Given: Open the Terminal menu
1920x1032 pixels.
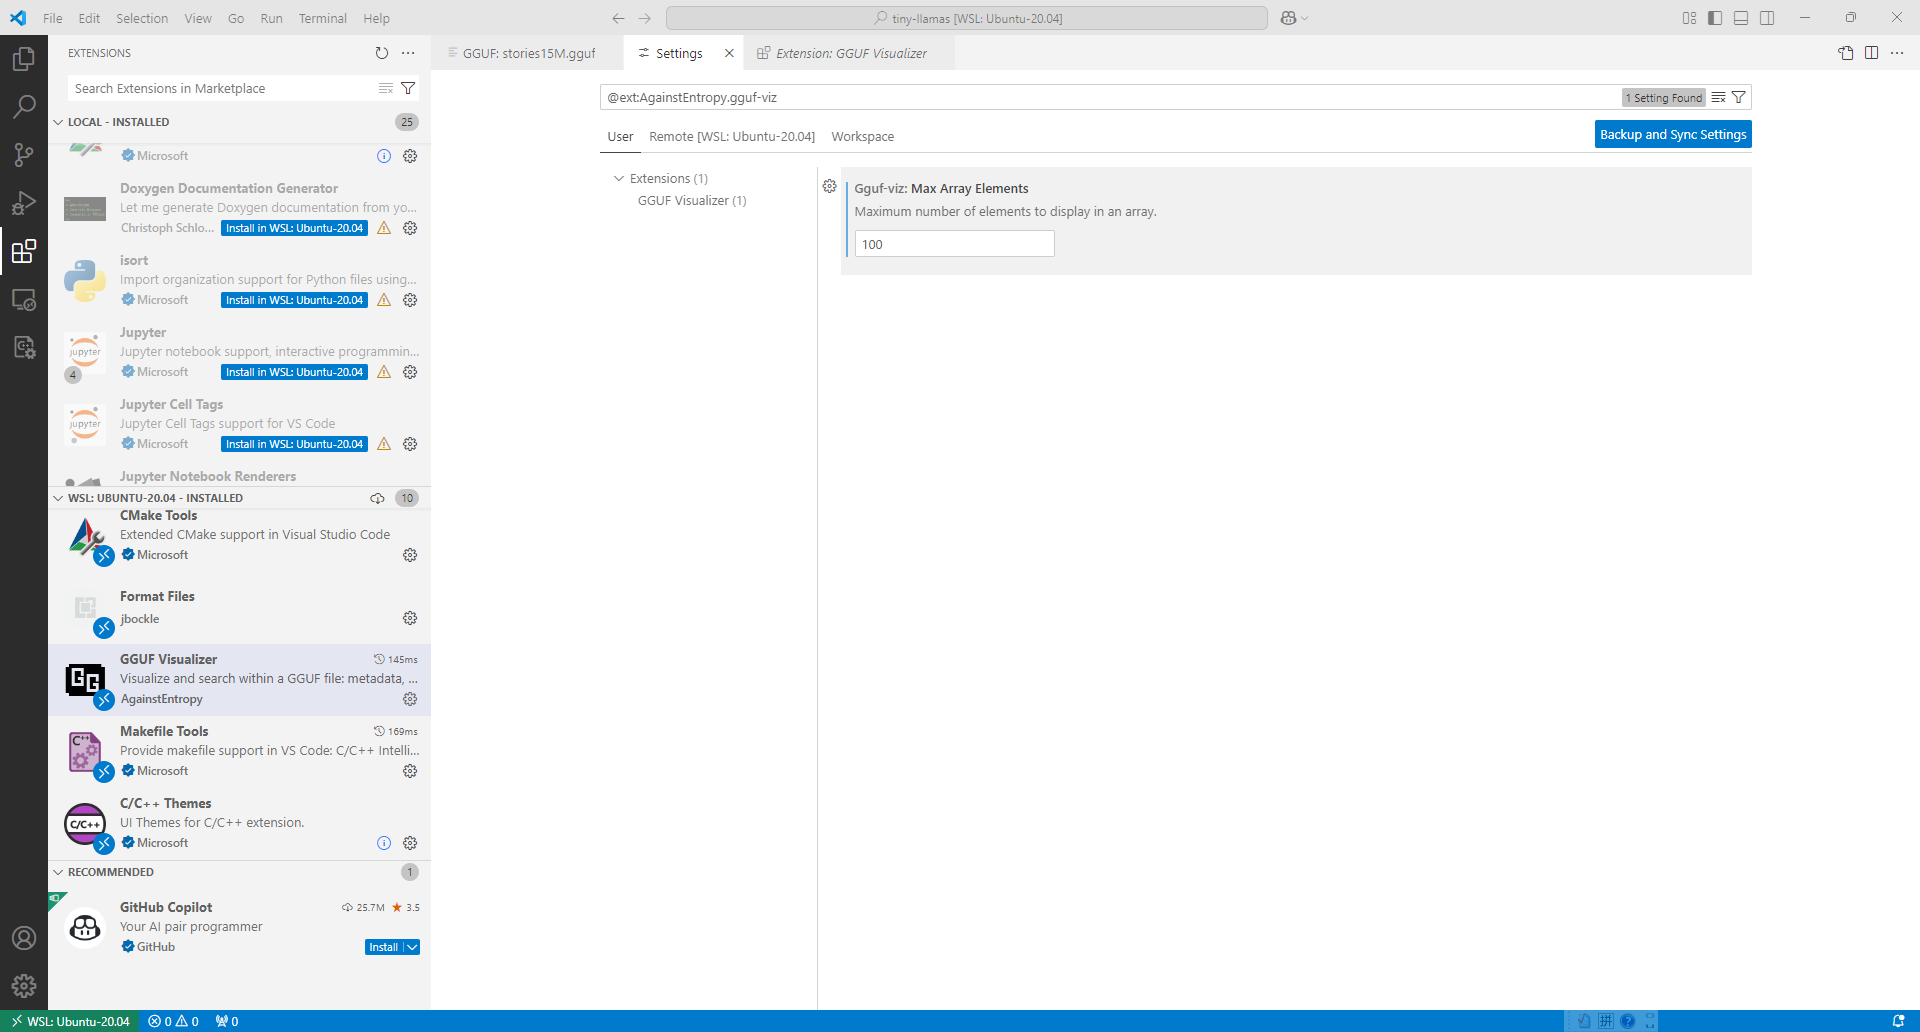Looking at the screenshot, I should point(322,18).
